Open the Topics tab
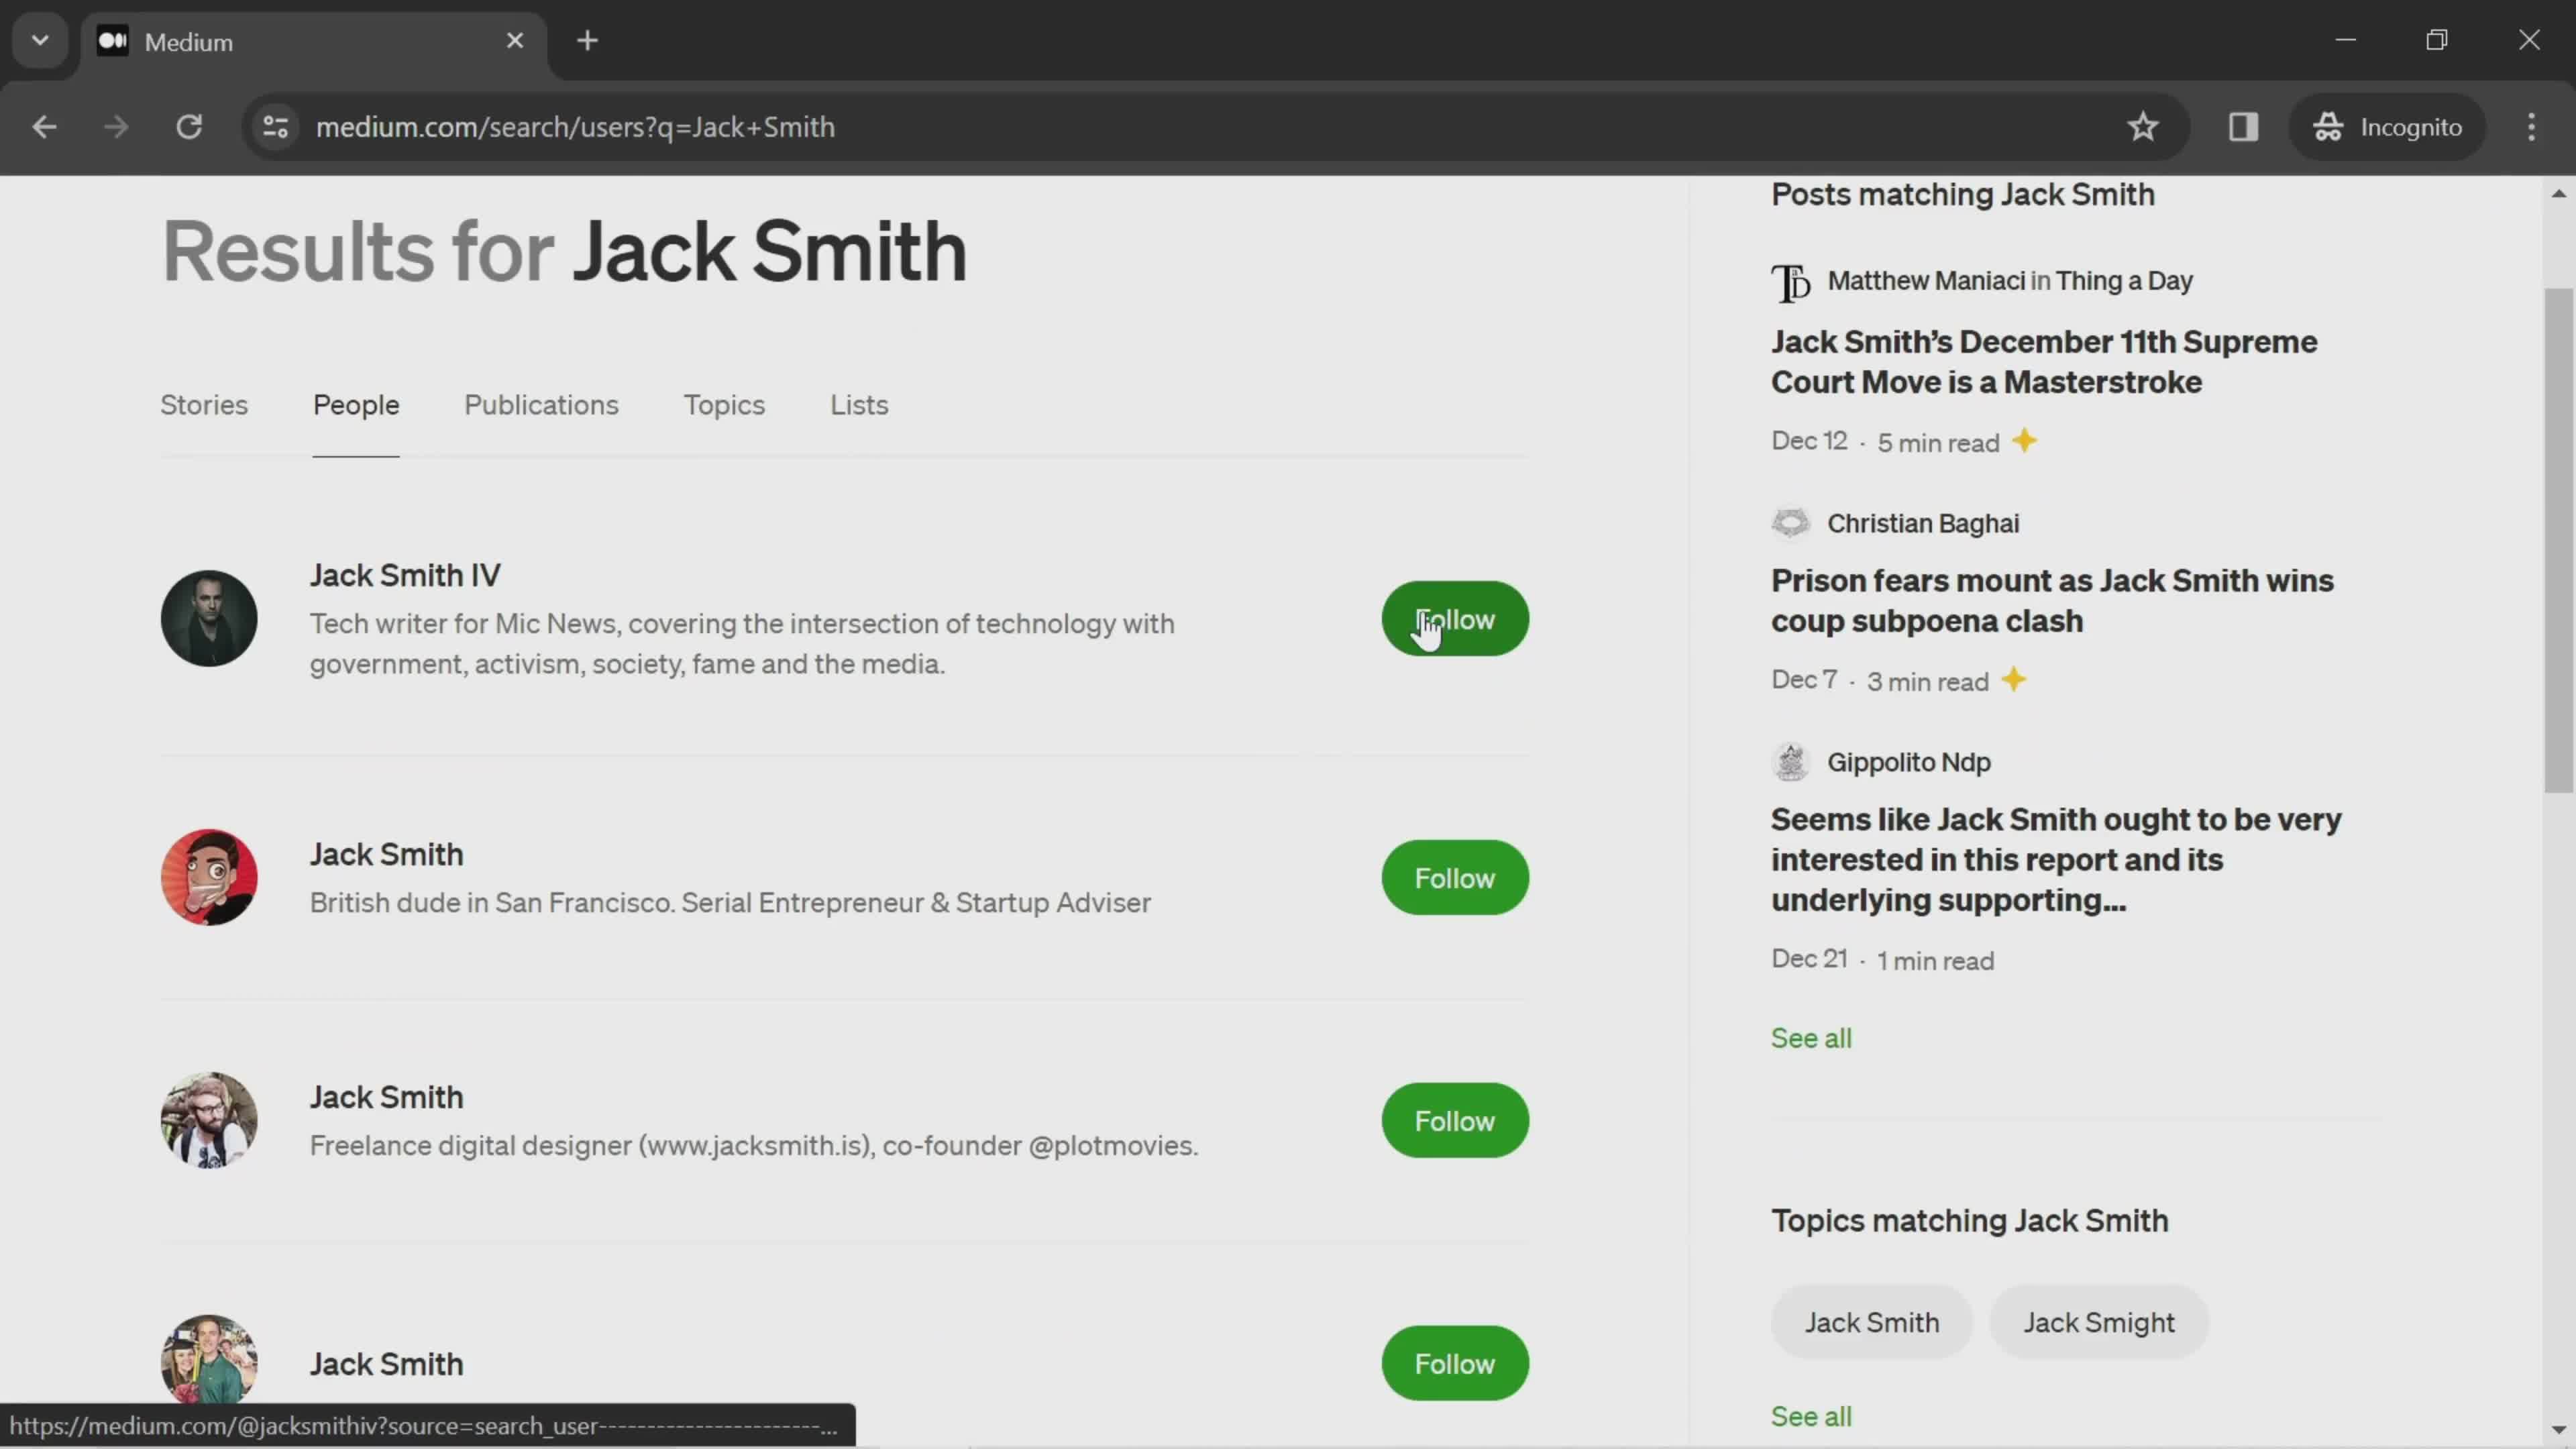Image resolution: width=2576 pixels, height=1449 pixels. tap(724, 405)
